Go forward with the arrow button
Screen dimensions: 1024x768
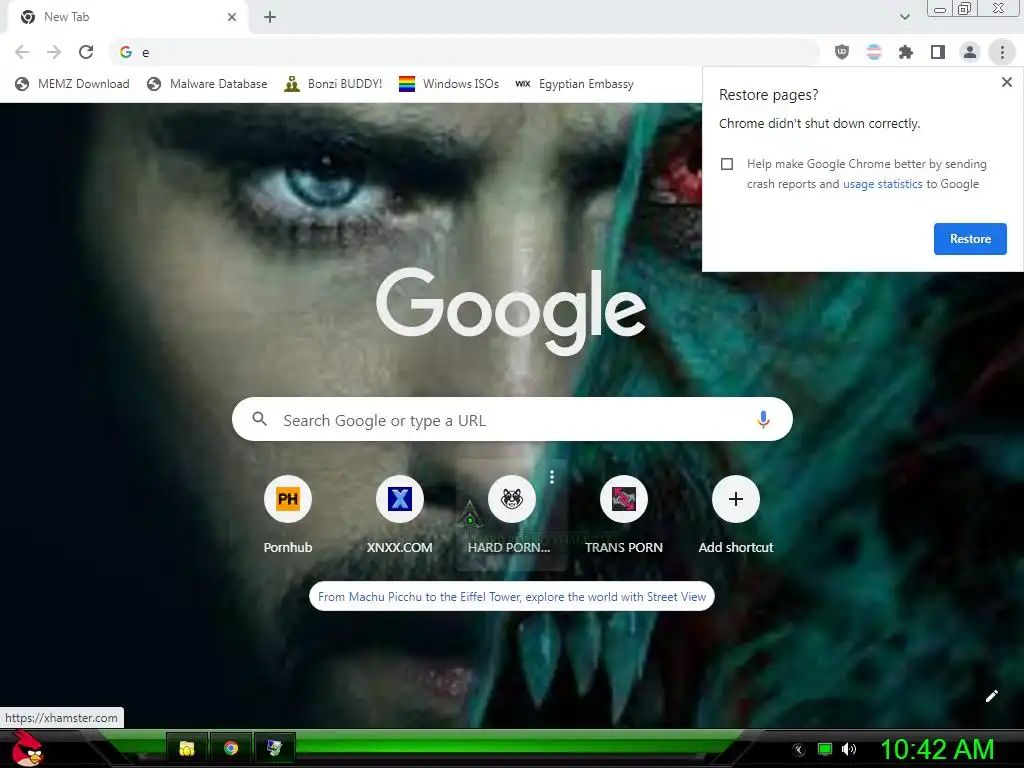54,52
